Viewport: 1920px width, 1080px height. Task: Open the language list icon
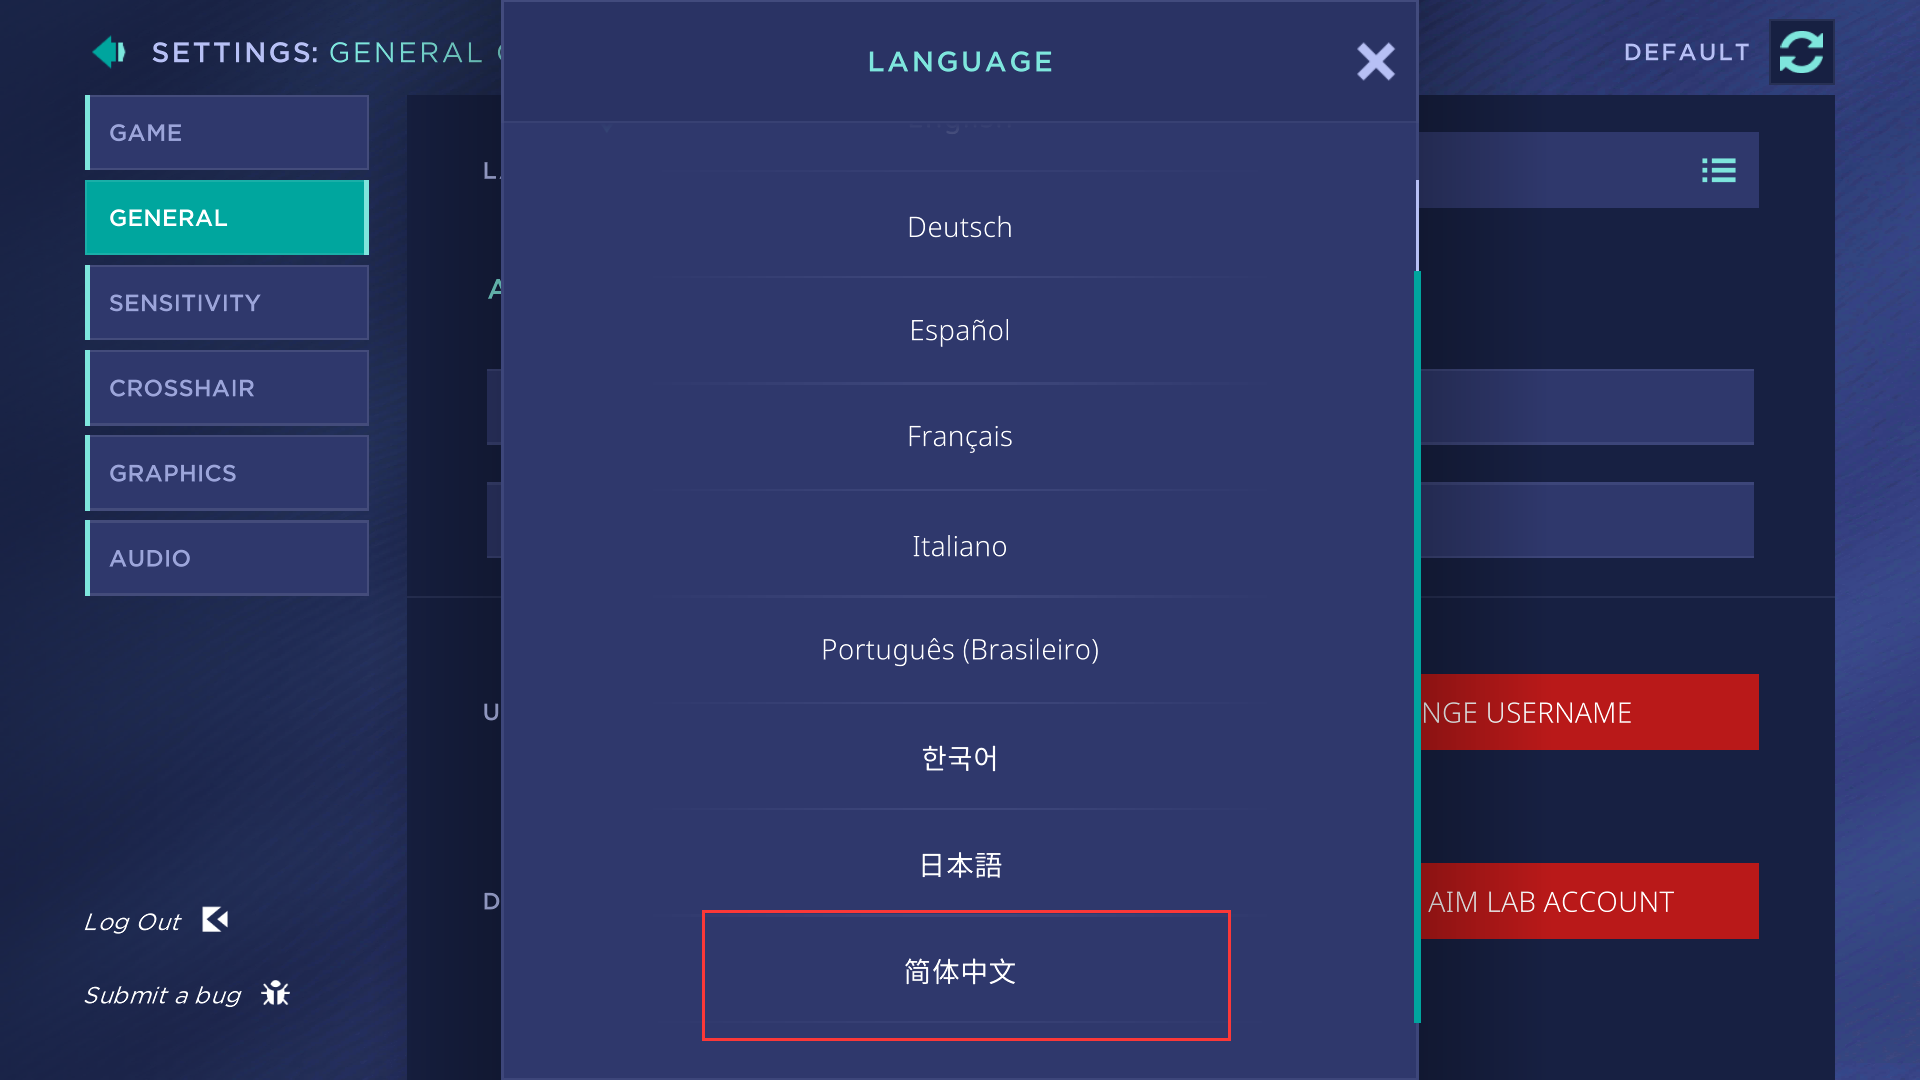point(1718,171)
